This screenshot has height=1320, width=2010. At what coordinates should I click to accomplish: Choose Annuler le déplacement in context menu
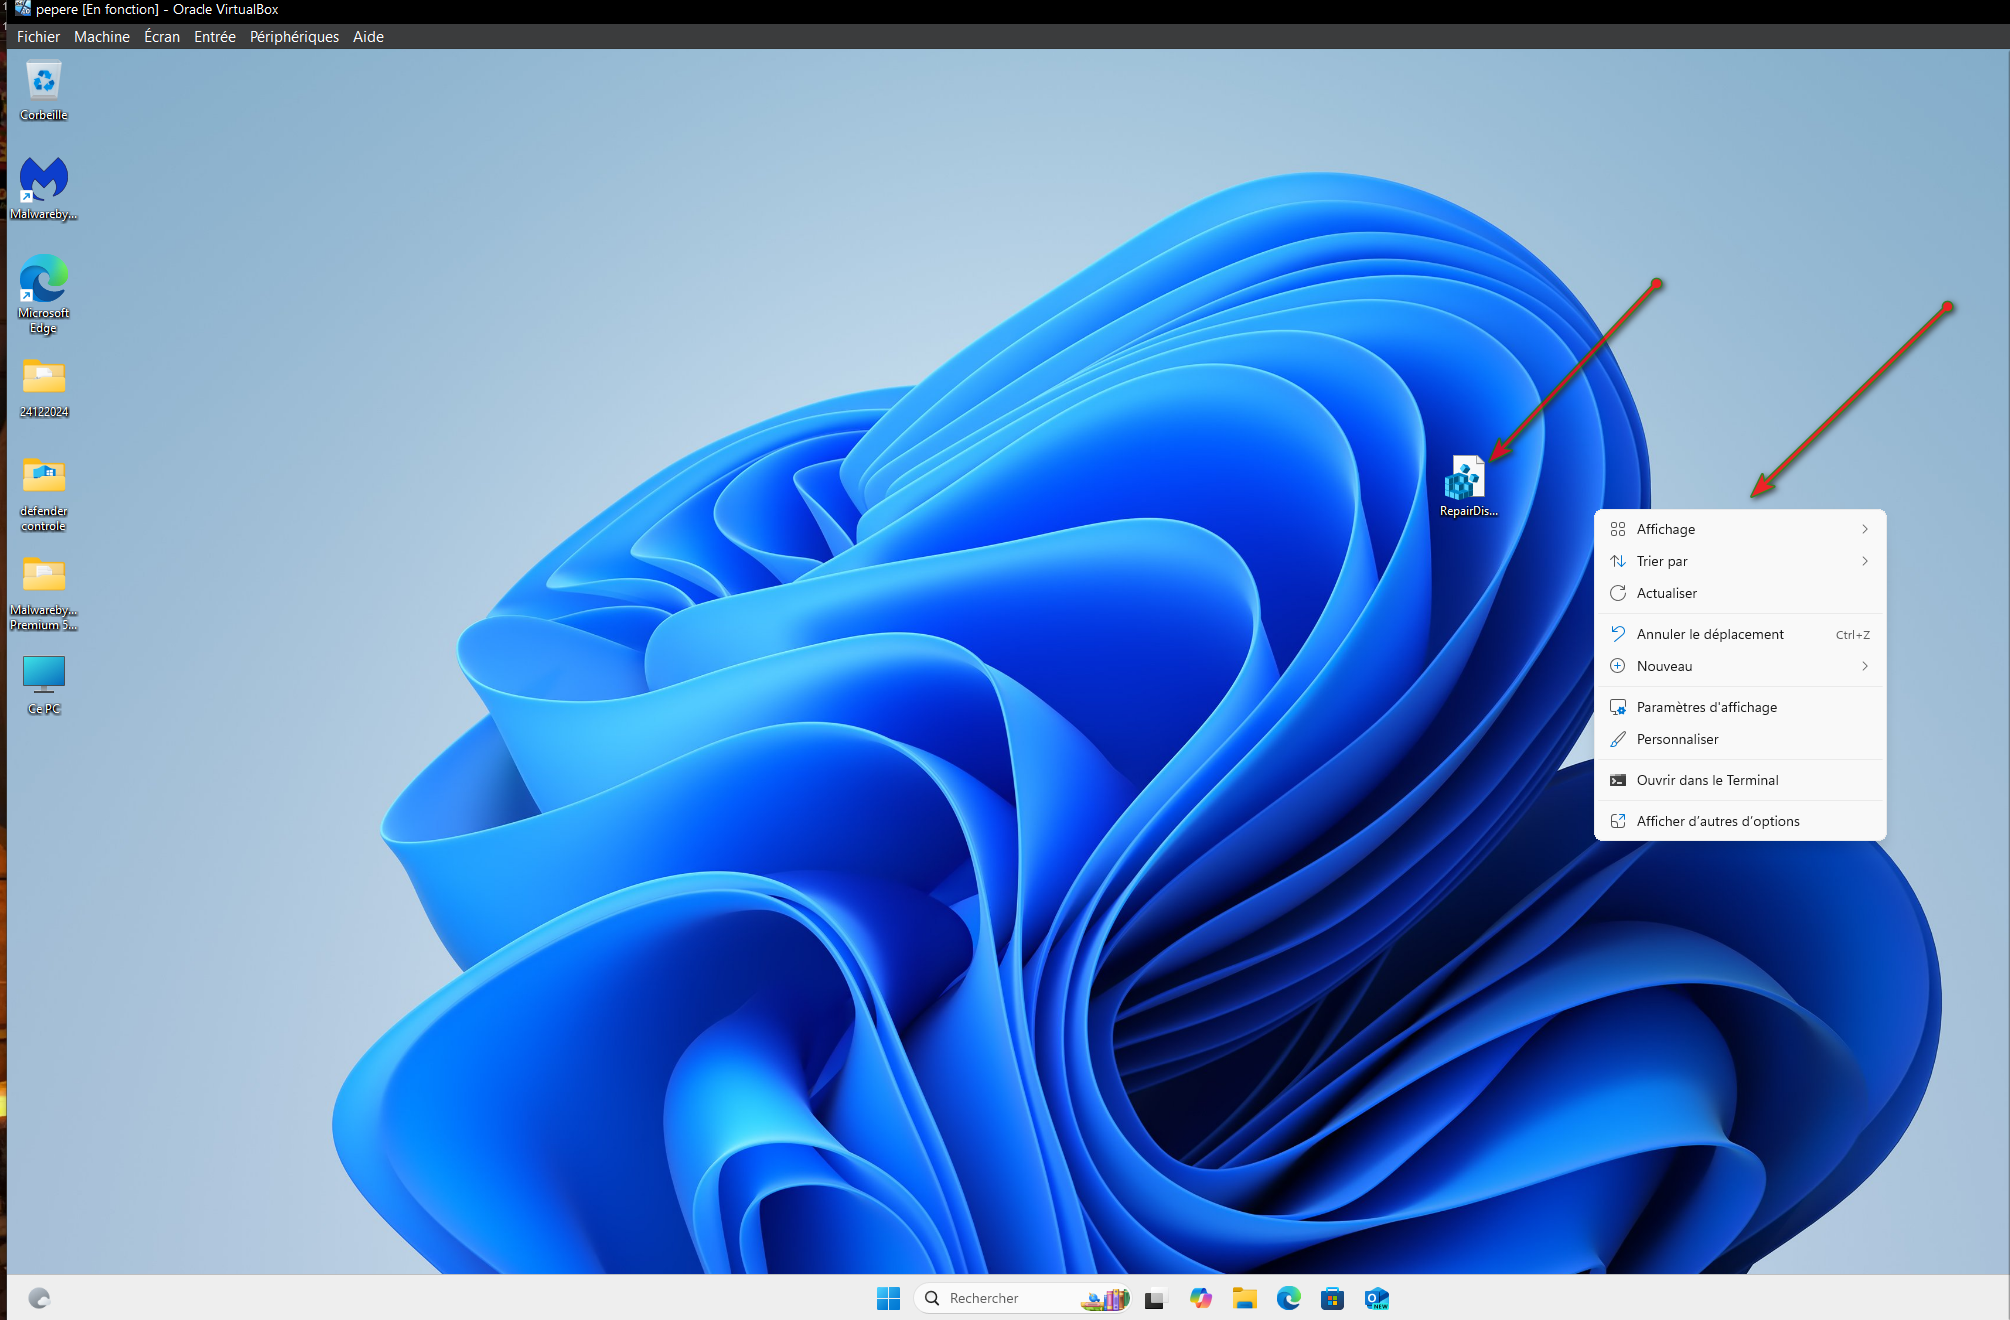[x=1740, y=634]
